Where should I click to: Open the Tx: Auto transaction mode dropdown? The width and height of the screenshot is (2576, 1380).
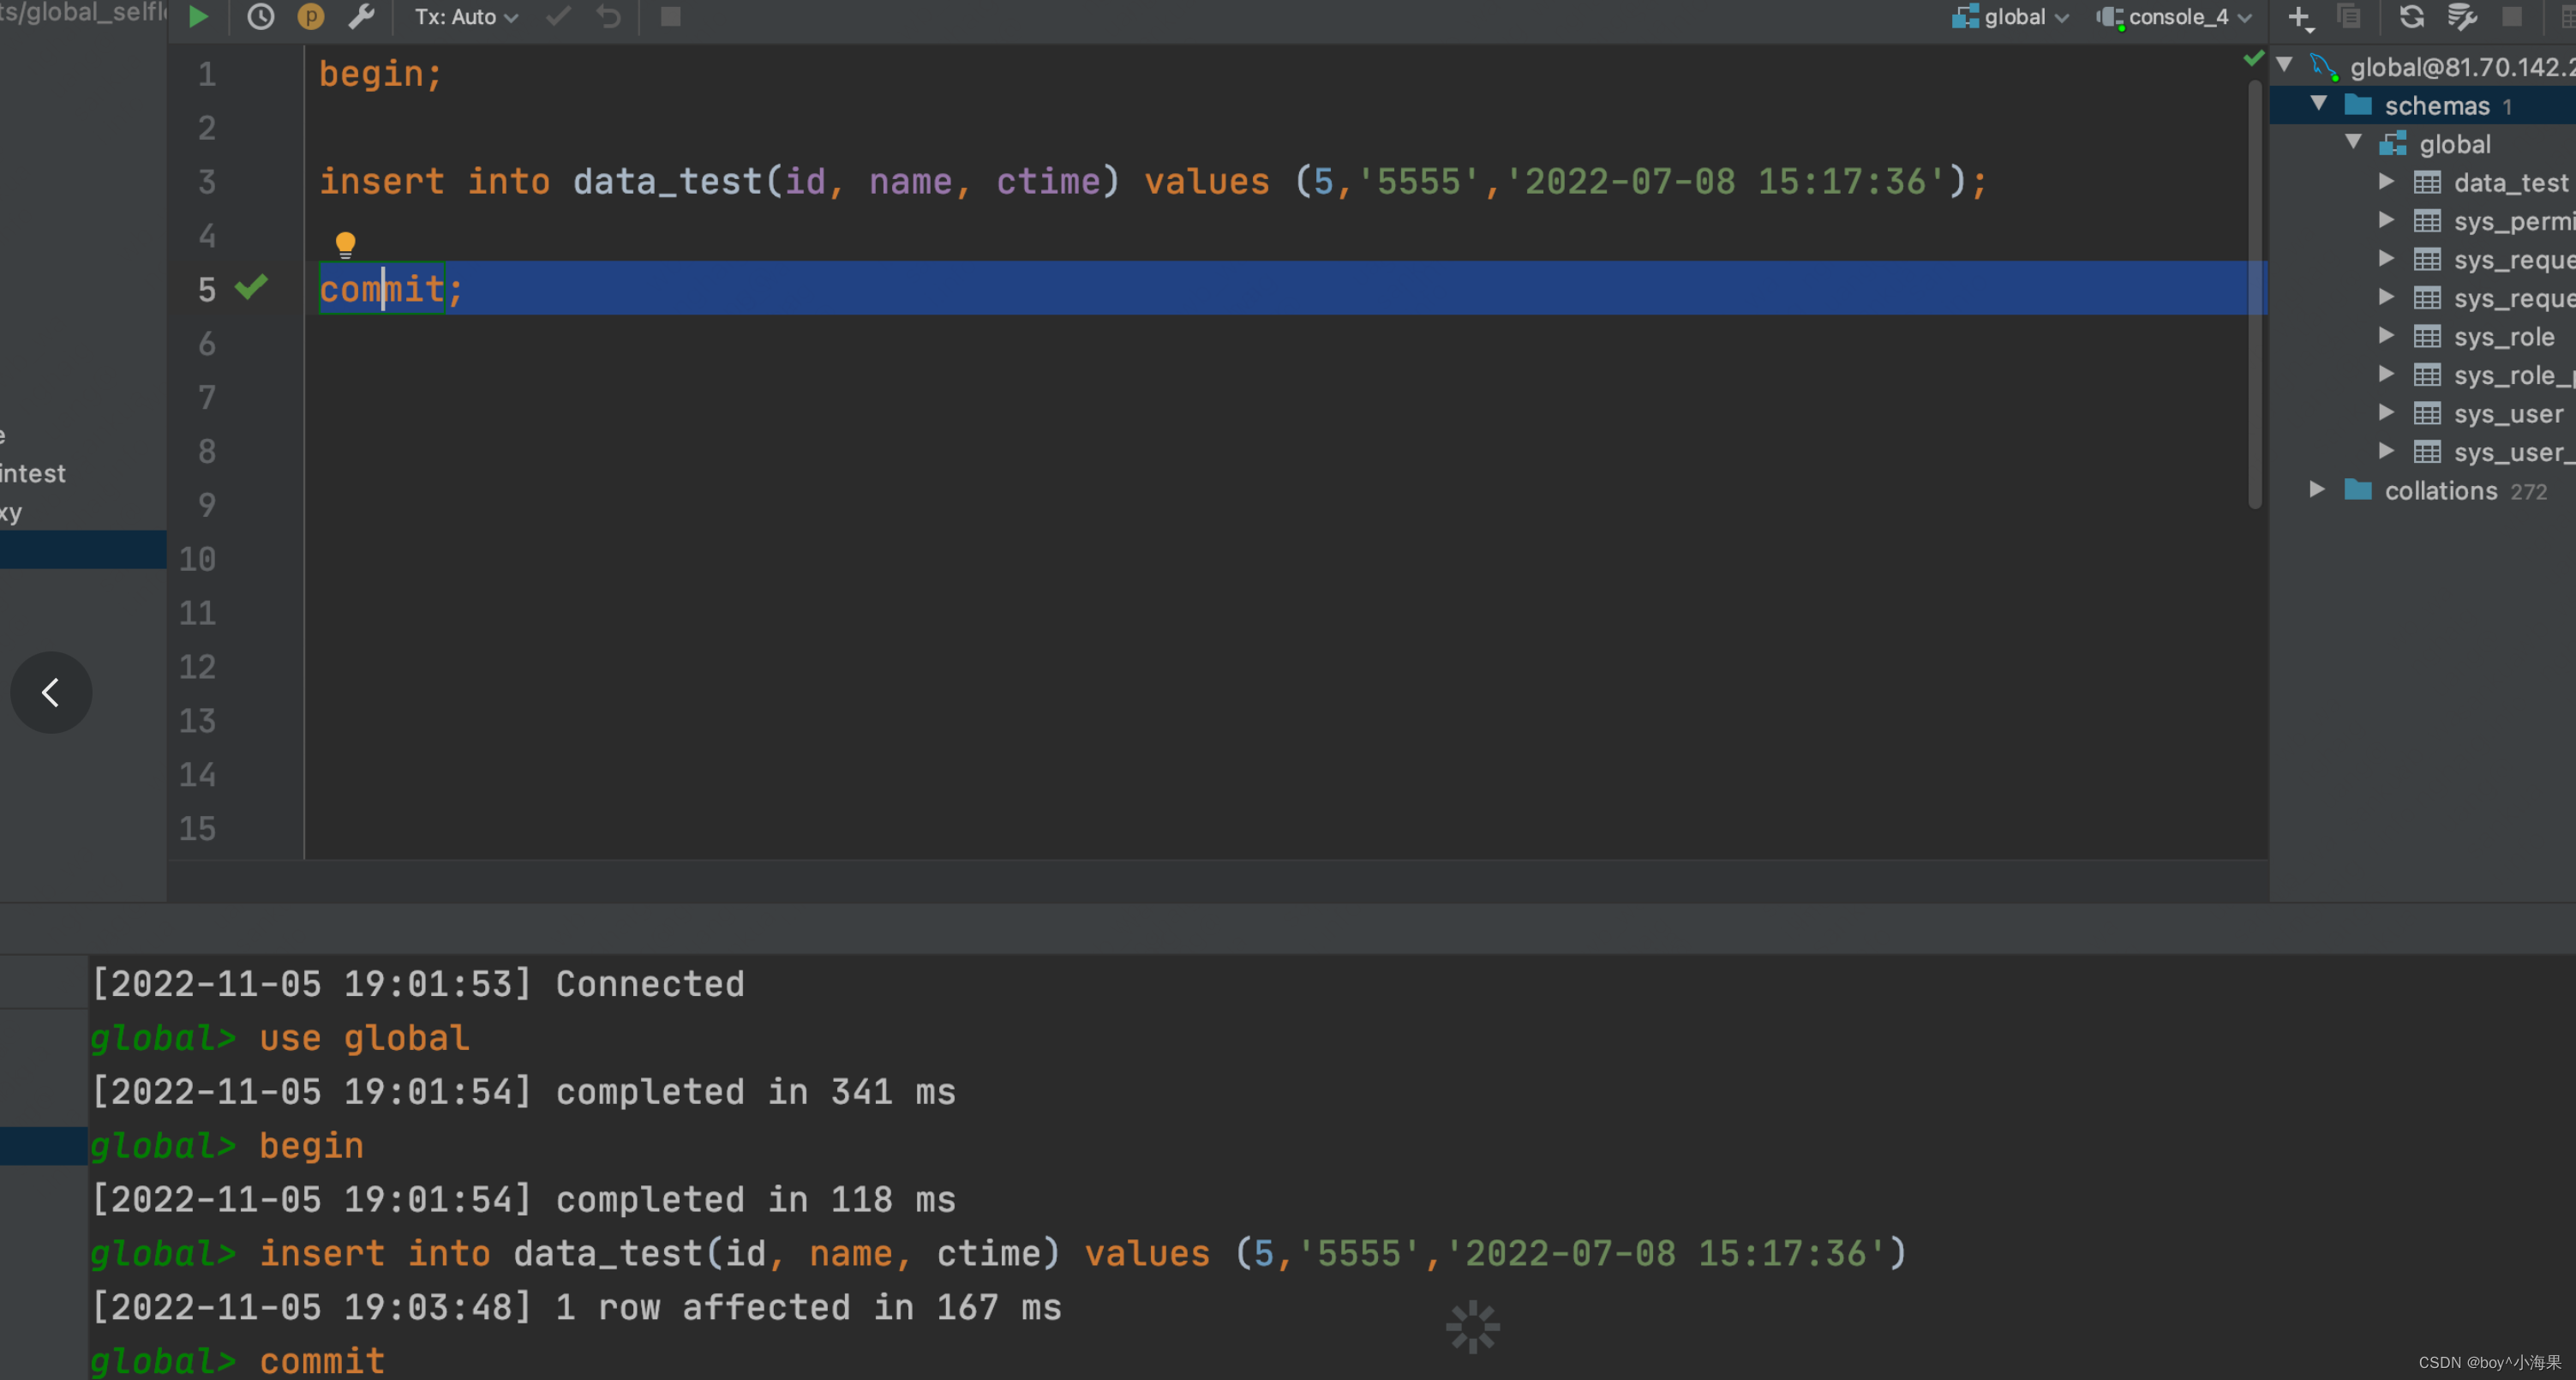[466, 17]
